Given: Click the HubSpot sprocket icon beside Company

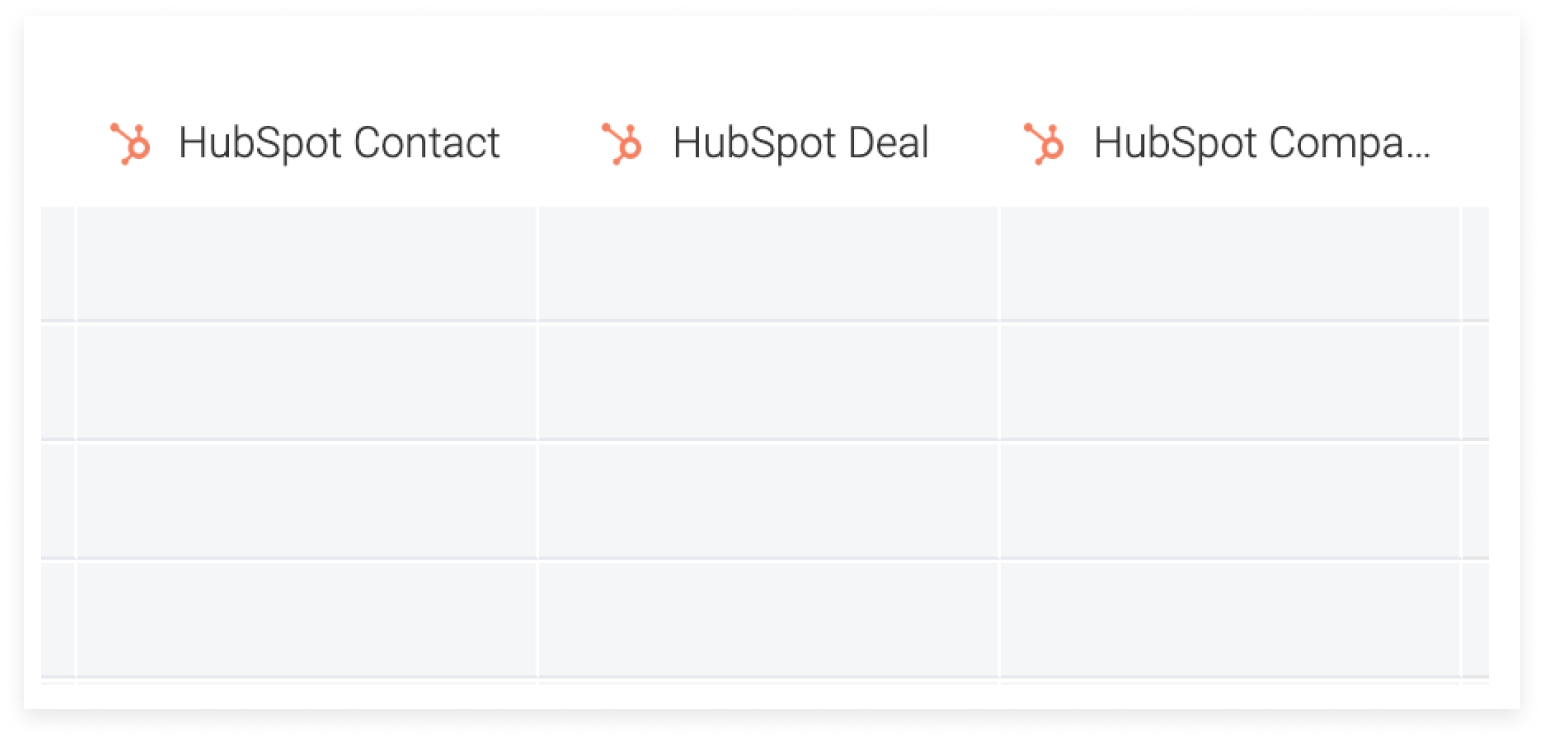Looking at the screenshot, I should [x=1044, y=144].
